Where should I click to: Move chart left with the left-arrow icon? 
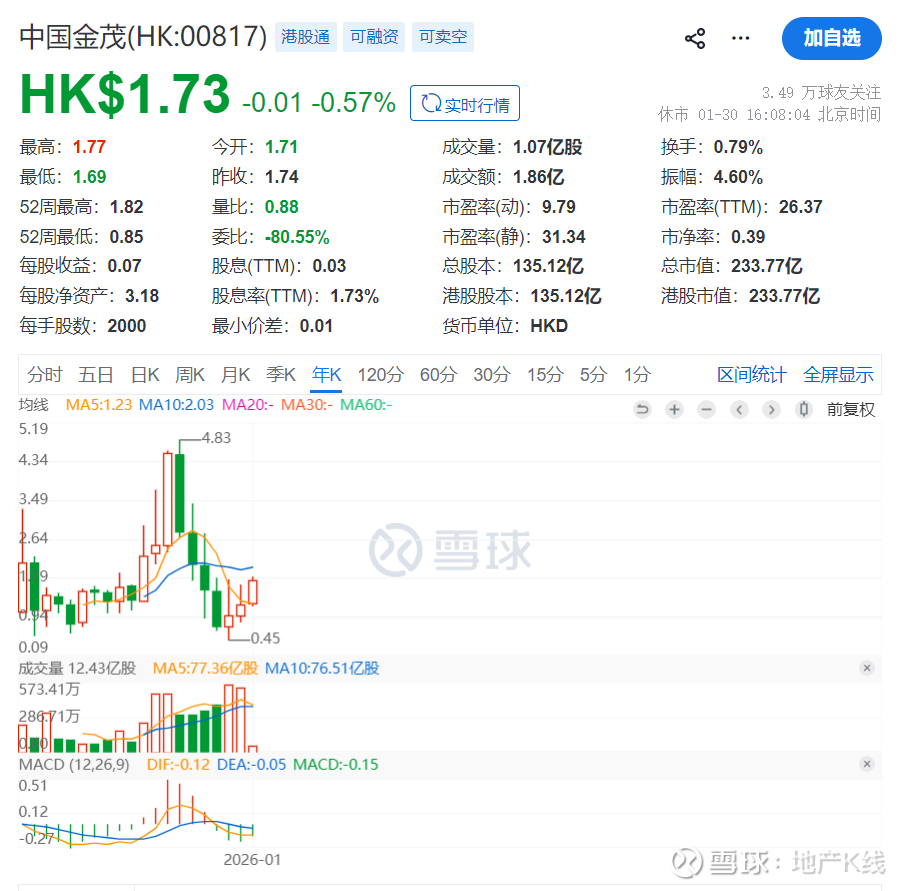[x=739, y=409]
